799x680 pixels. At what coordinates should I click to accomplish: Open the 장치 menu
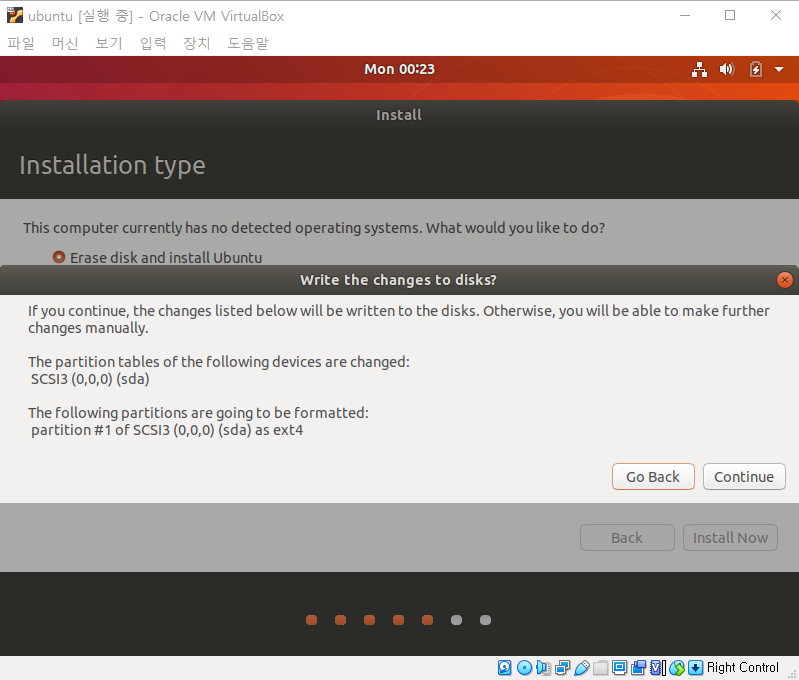197,43
